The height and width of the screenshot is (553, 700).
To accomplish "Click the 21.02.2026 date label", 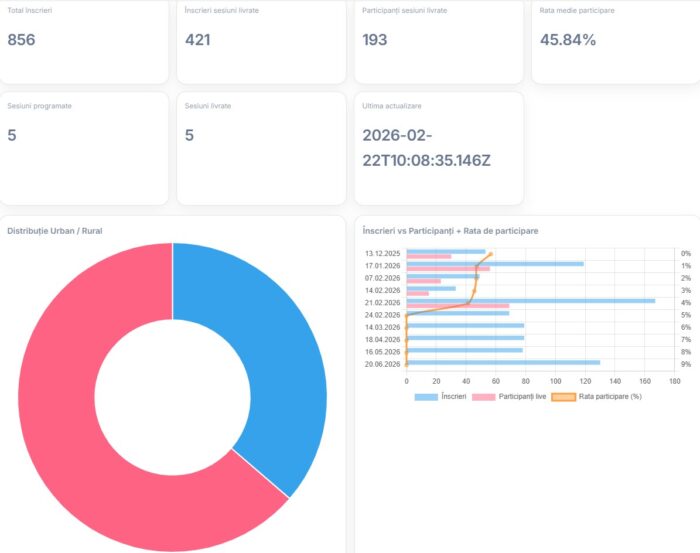I will click(382, 303).
